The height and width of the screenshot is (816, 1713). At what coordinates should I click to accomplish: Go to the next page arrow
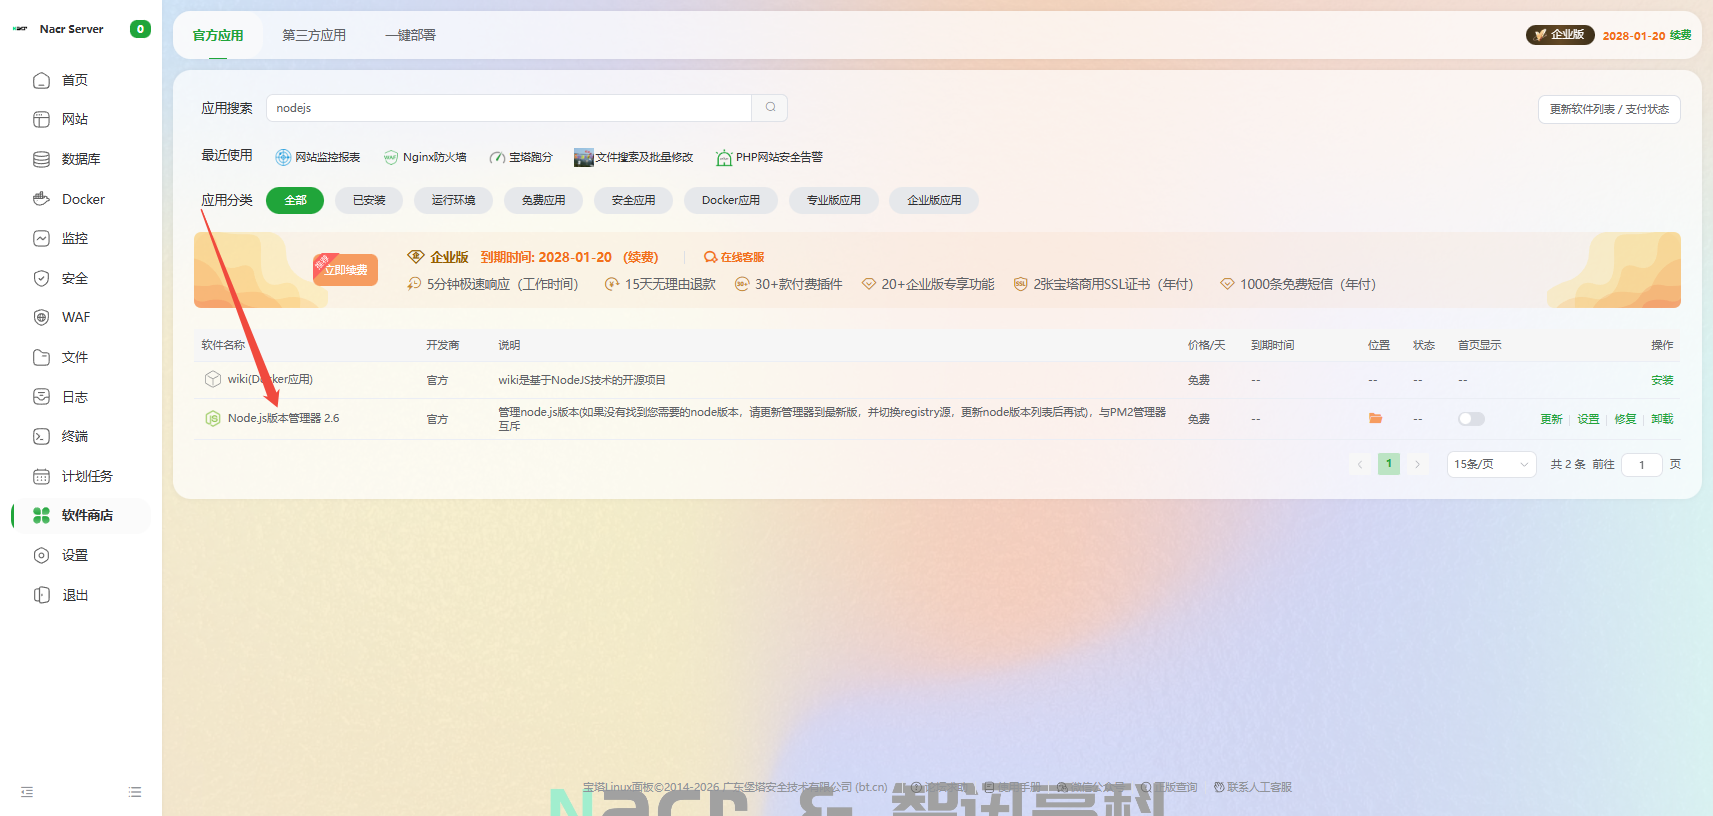click(x=1417, y=464)
